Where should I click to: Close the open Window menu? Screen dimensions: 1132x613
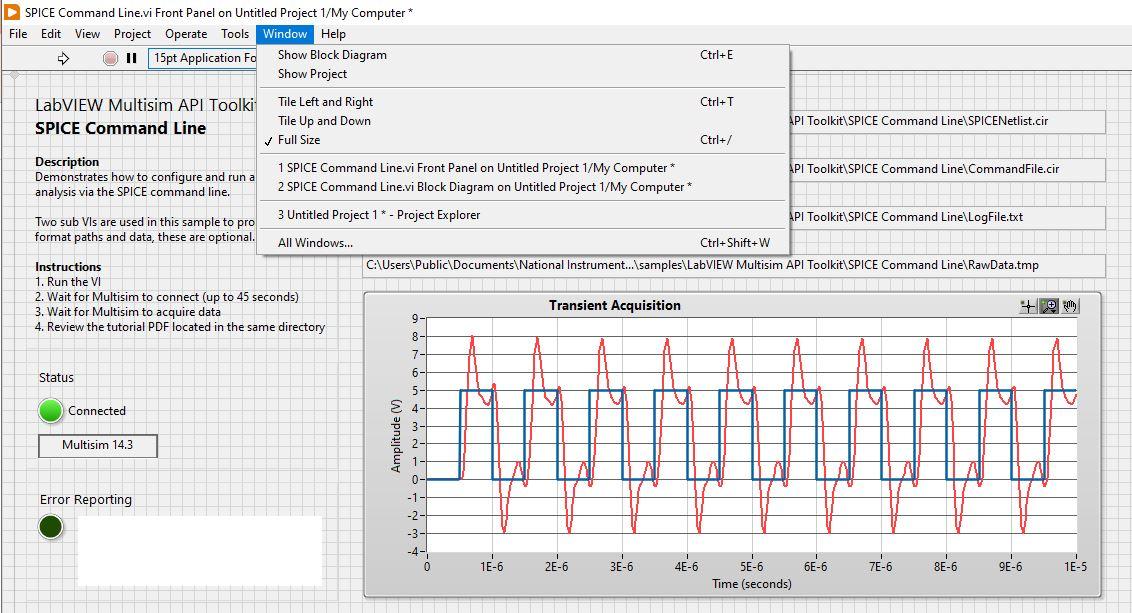[285, 34]
